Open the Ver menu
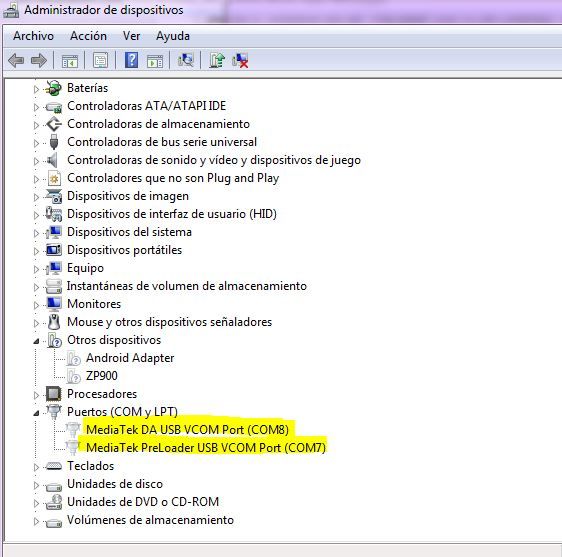Screen dimensions: 562x557 (x=131, y=36)
